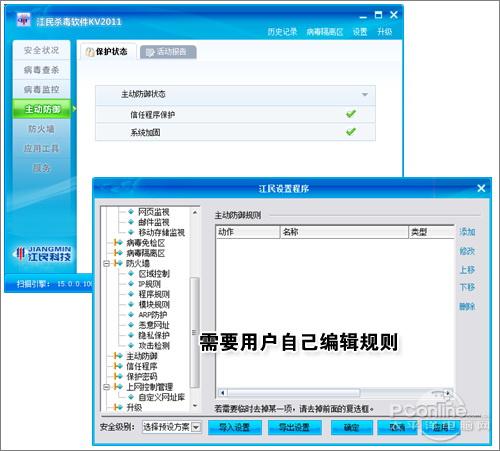The height and width of the screenshot is (451, 500).
Task: Collapse the 防火墙 tree node
Action: click(106, 264)
